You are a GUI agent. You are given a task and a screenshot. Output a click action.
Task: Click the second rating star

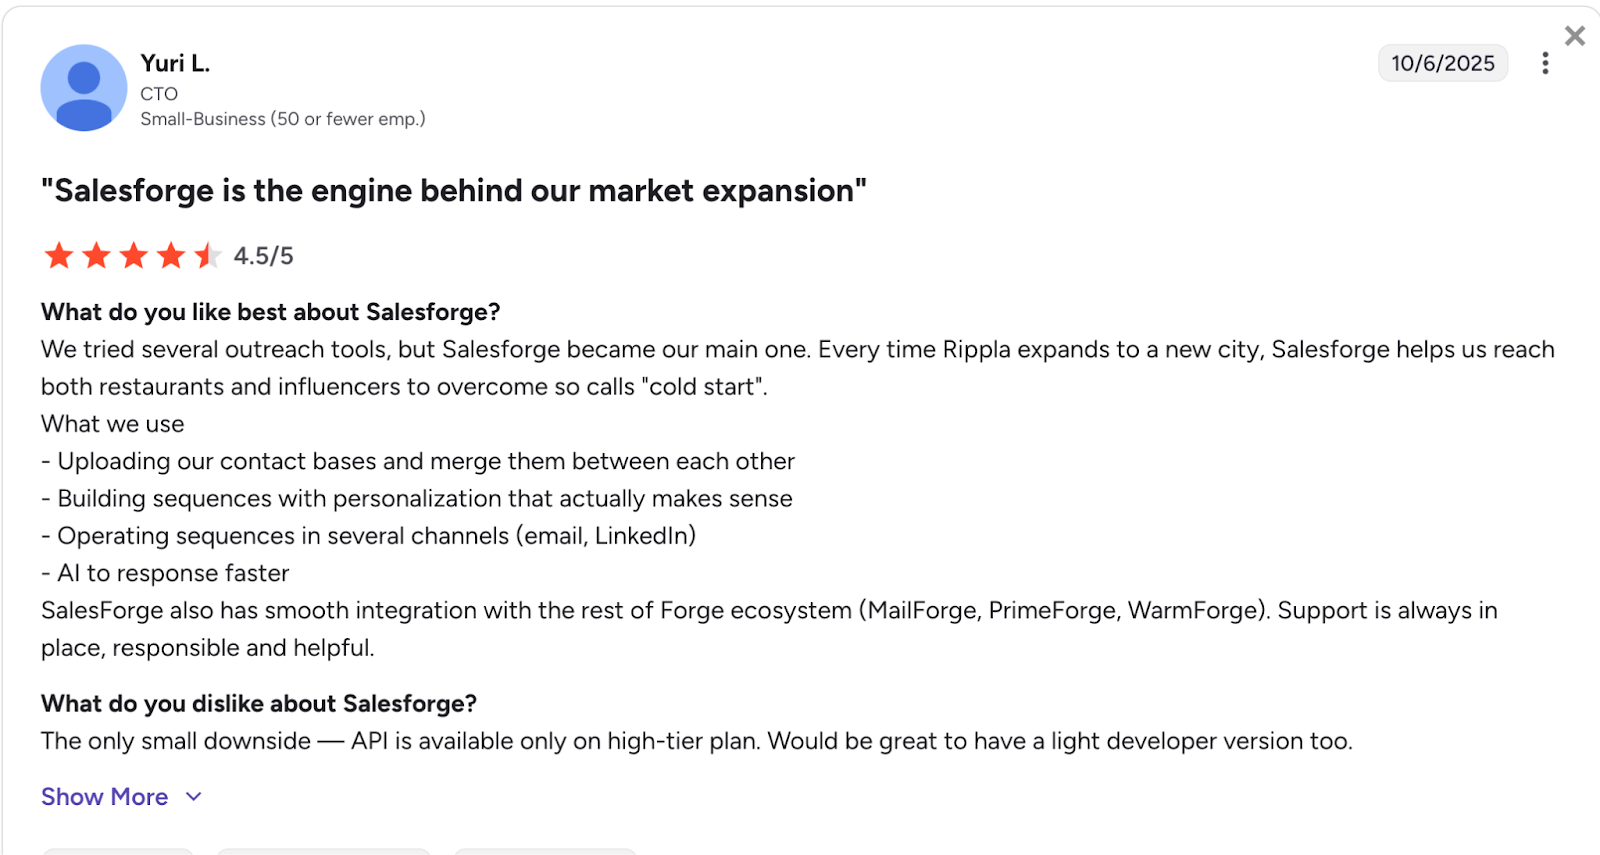pos(97,256)
